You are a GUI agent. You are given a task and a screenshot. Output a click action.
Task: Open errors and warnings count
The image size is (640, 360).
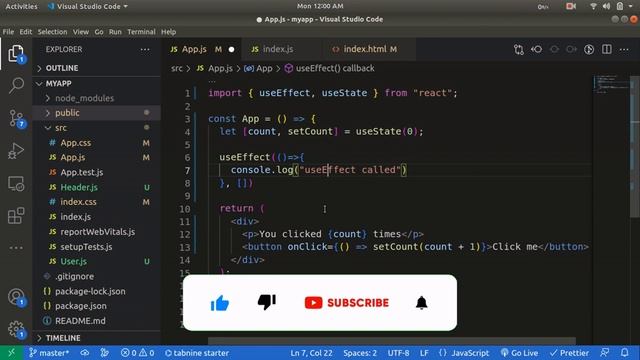click(x=137, y=353)
